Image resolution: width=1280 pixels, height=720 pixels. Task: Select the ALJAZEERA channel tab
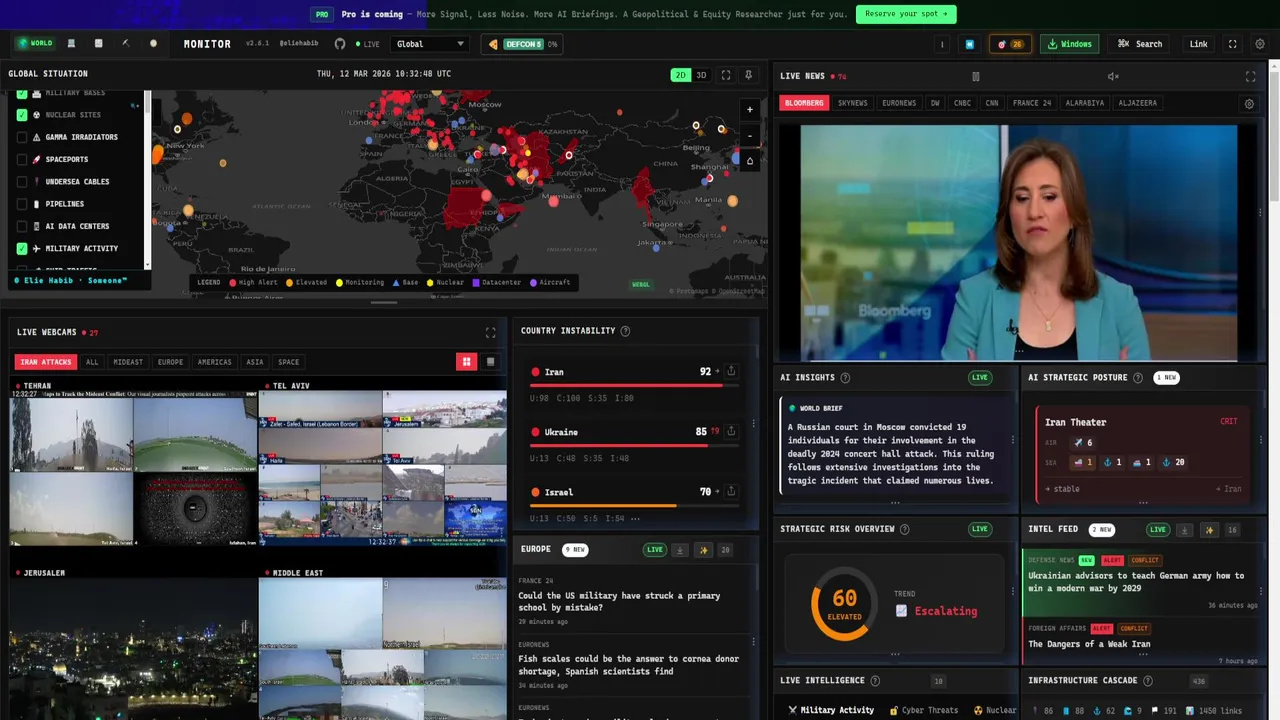click(x=1138, y=103)
